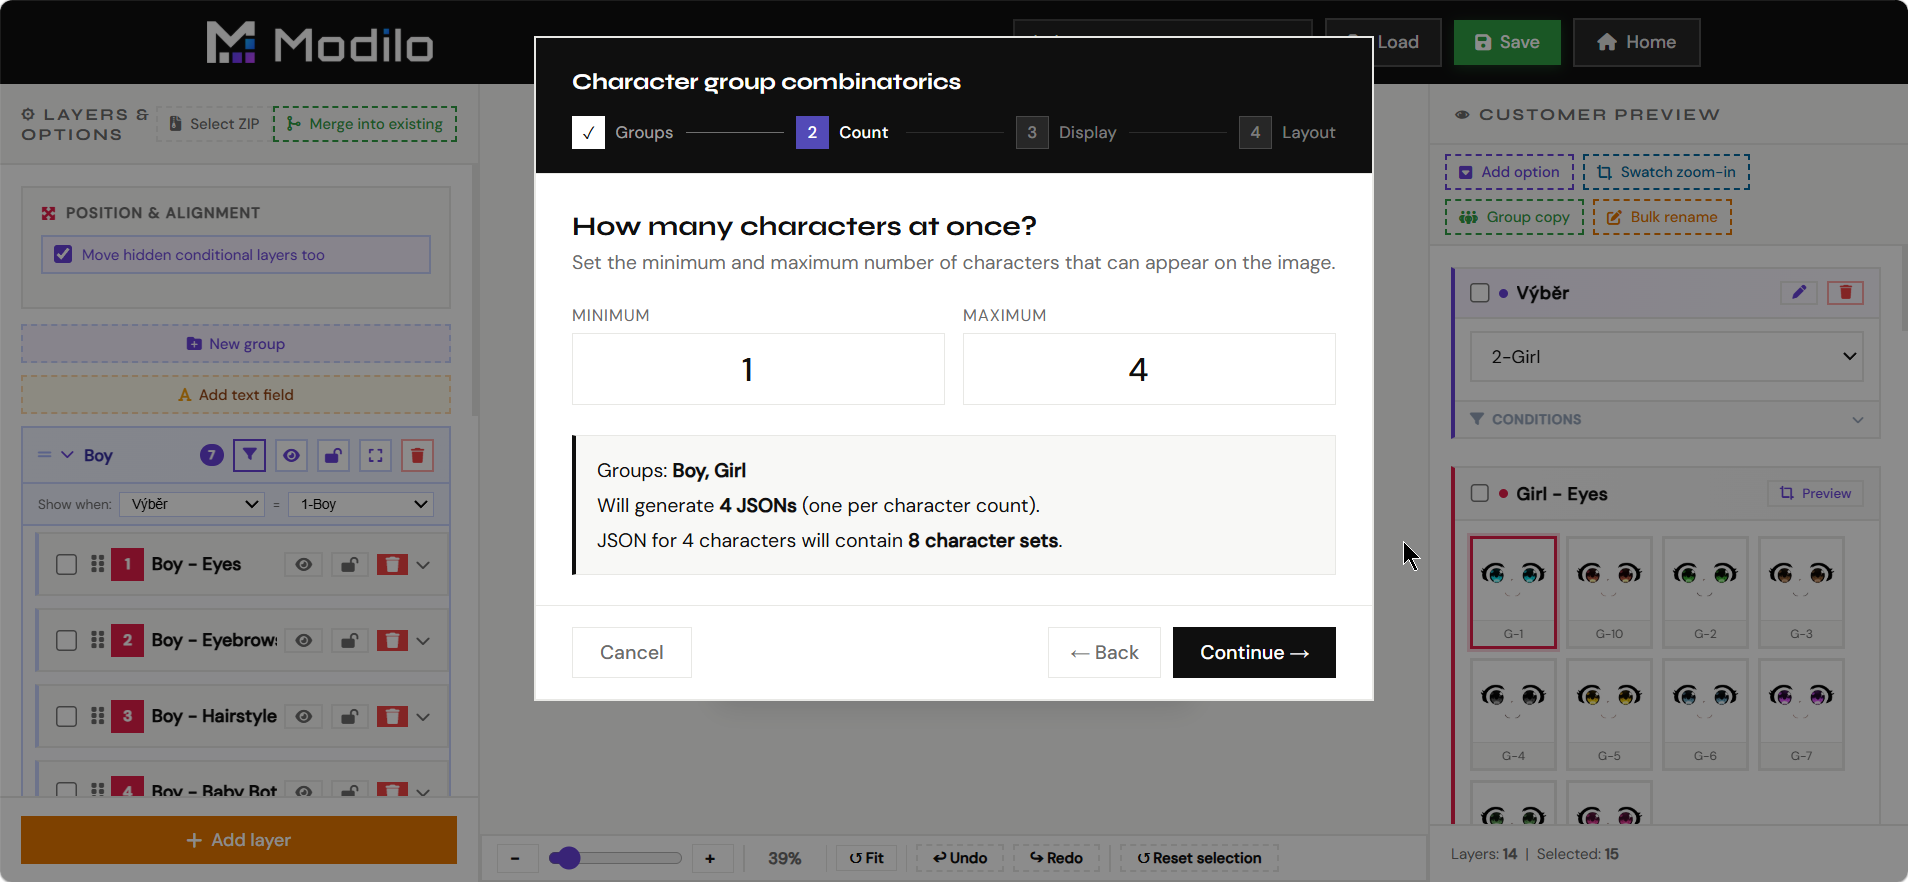The width and height of the screenshot is (1908, 882).
Task: Toggle visibility of Boy – Eyes layer
Action: click(304, 565)
